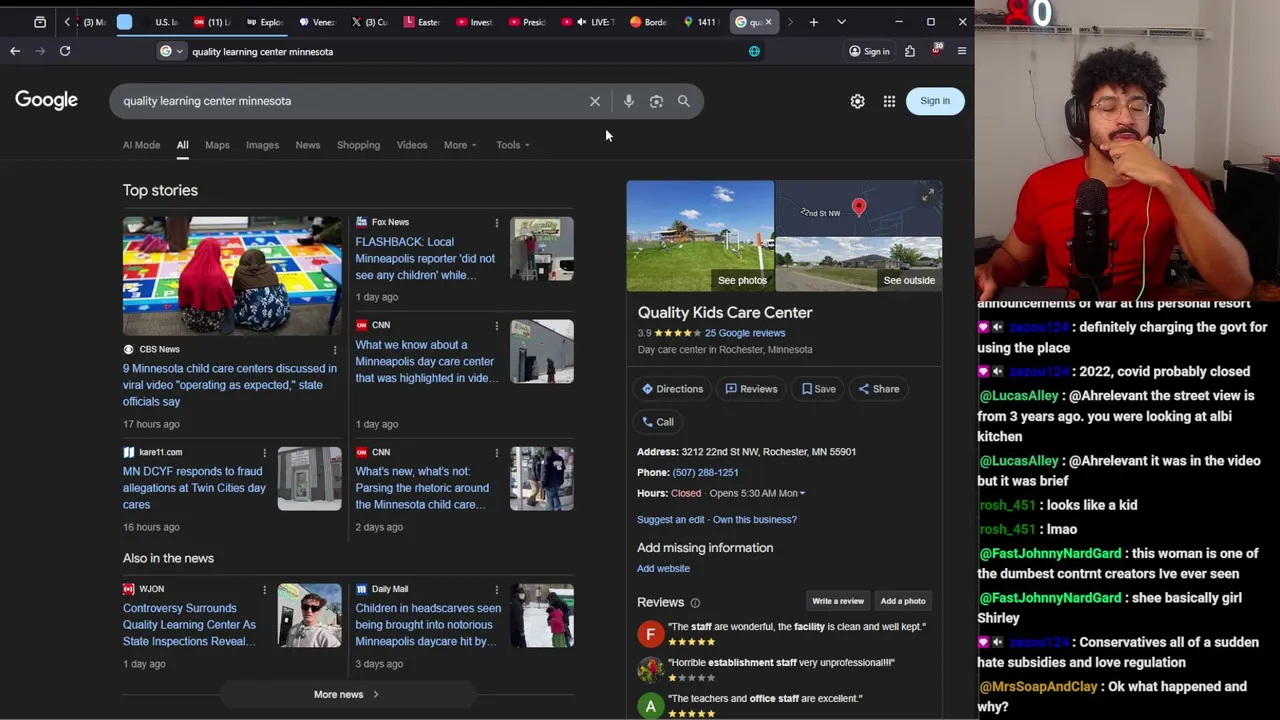Open 25 Google reviews link
The height and width of the screenshot is (720, 1280).
point(745,333)
